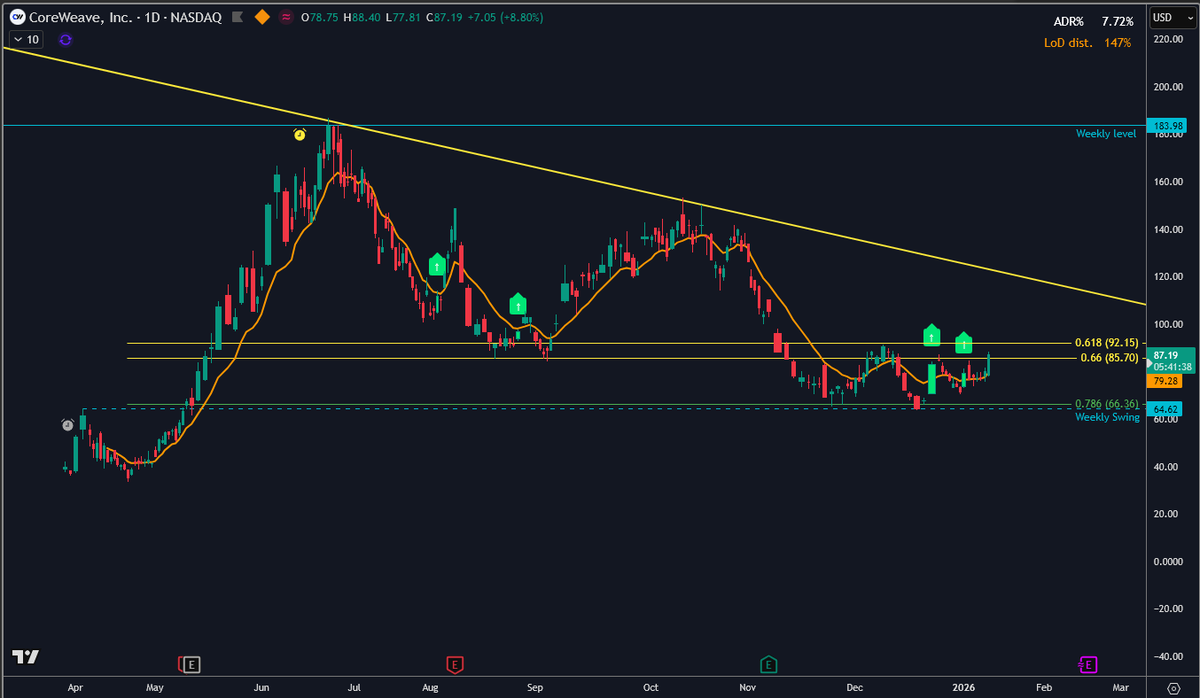Image resolution: width=1200 pixels, height=698 pixels.
Task: Click the 0.0000 price axis label
Action: click(x=1168, y=561)
